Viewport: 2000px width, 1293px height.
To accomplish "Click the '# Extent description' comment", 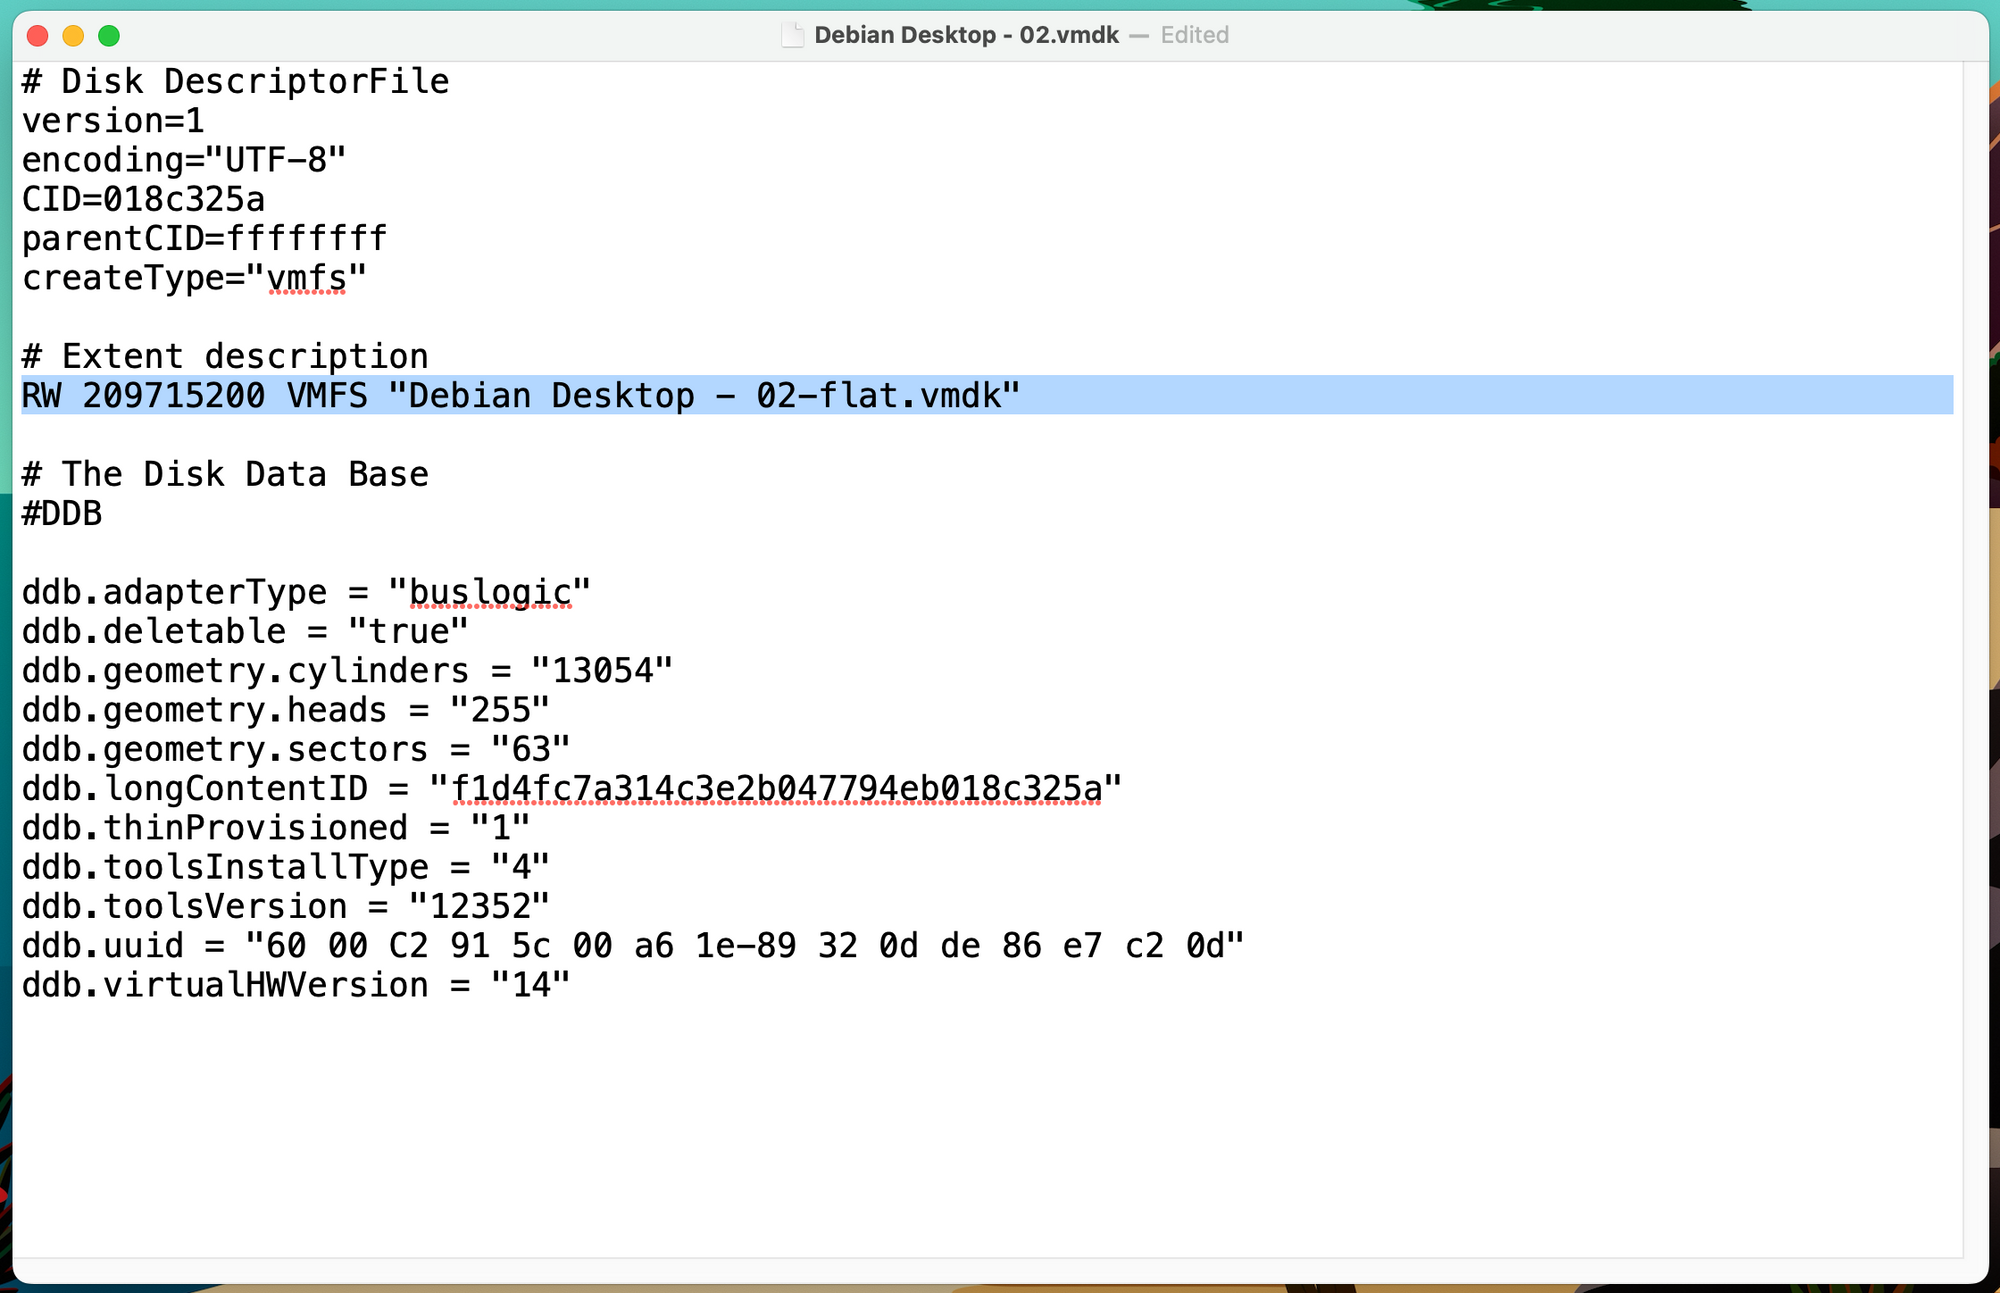I will click(225, 356).
